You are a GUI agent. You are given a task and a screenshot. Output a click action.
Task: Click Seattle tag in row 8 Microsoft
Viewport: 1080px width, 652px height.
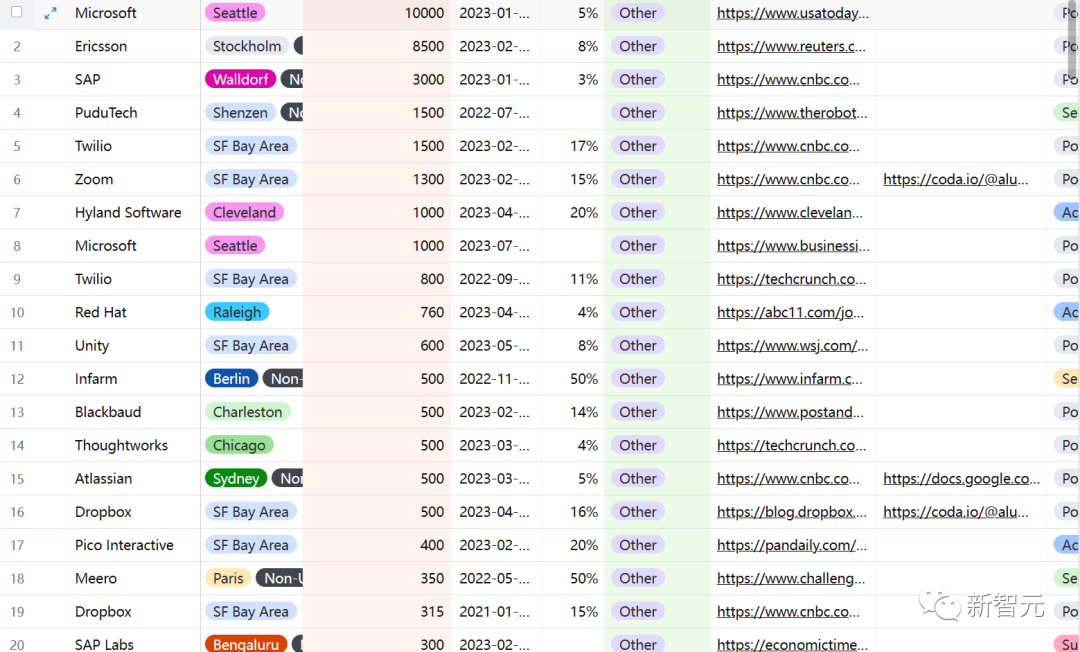(x=235, y=246)
